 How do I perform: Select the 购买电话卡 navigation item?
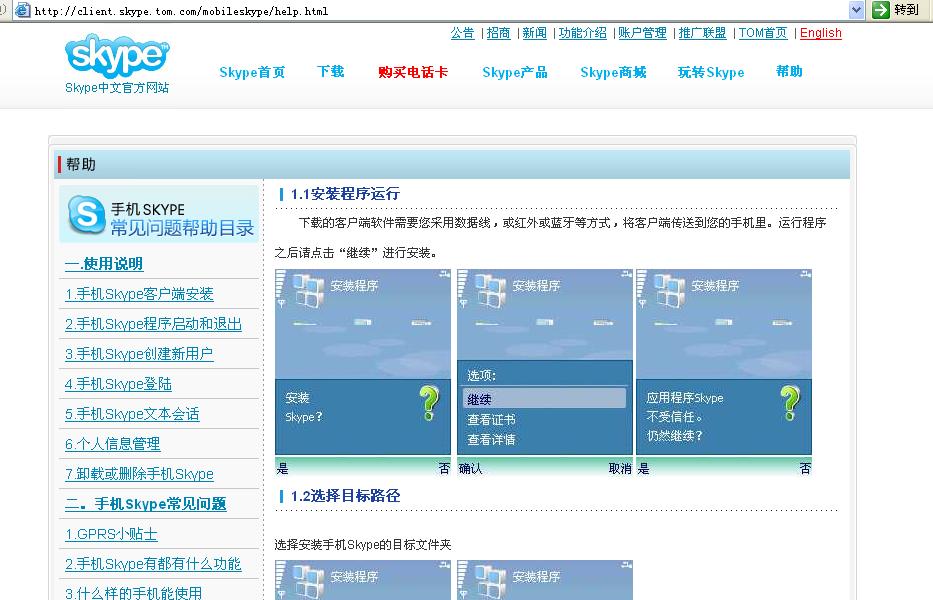coord(413,72)
